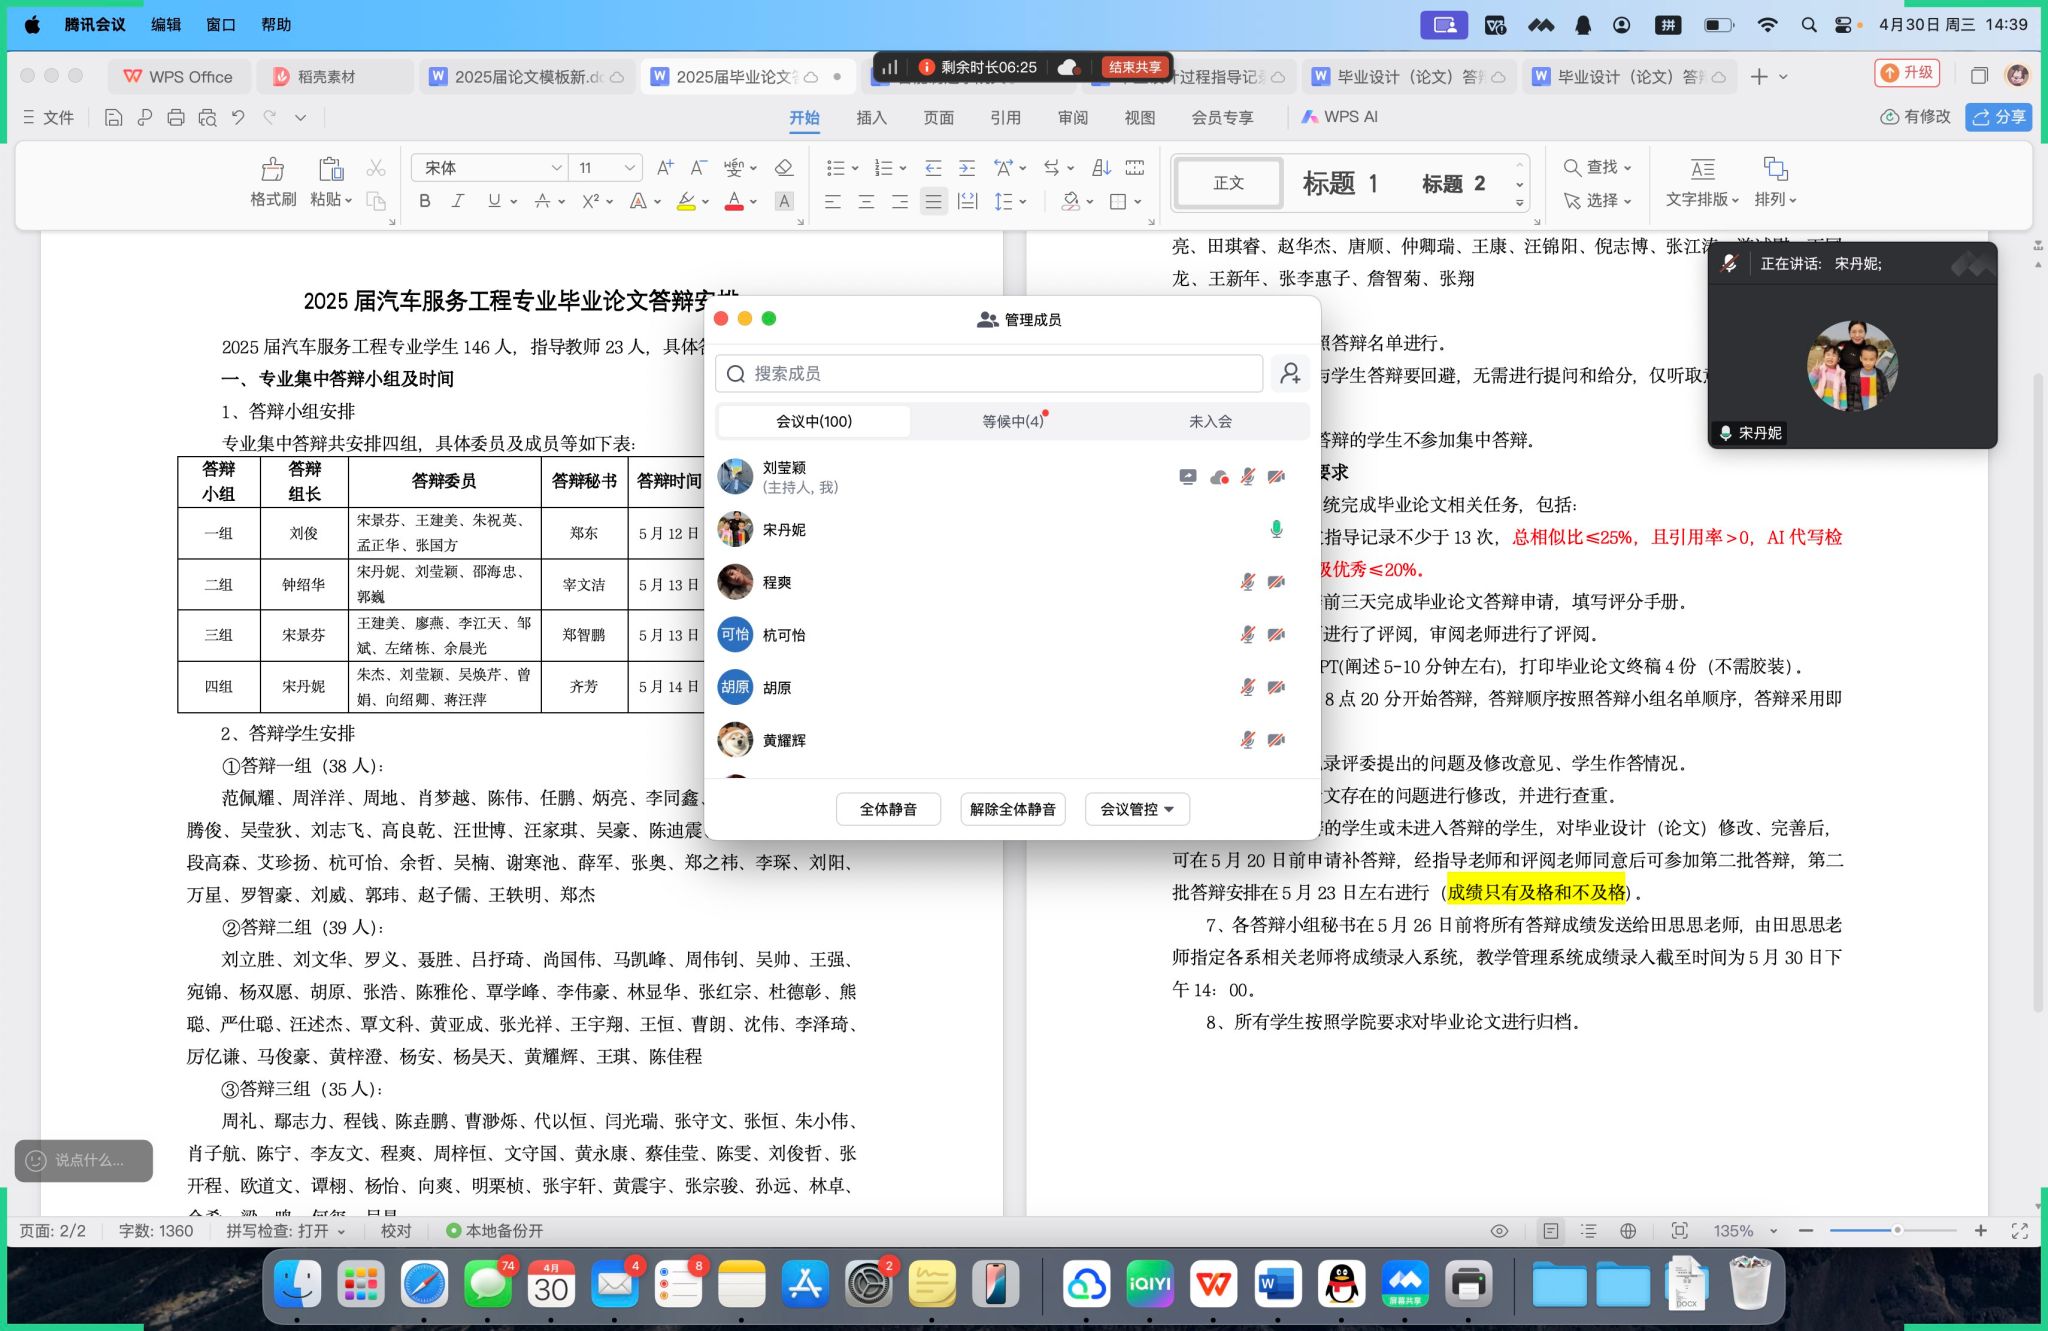2048x1331 pixels.
Task: Click the invite member icon beside search
Action: [1290, 374]
